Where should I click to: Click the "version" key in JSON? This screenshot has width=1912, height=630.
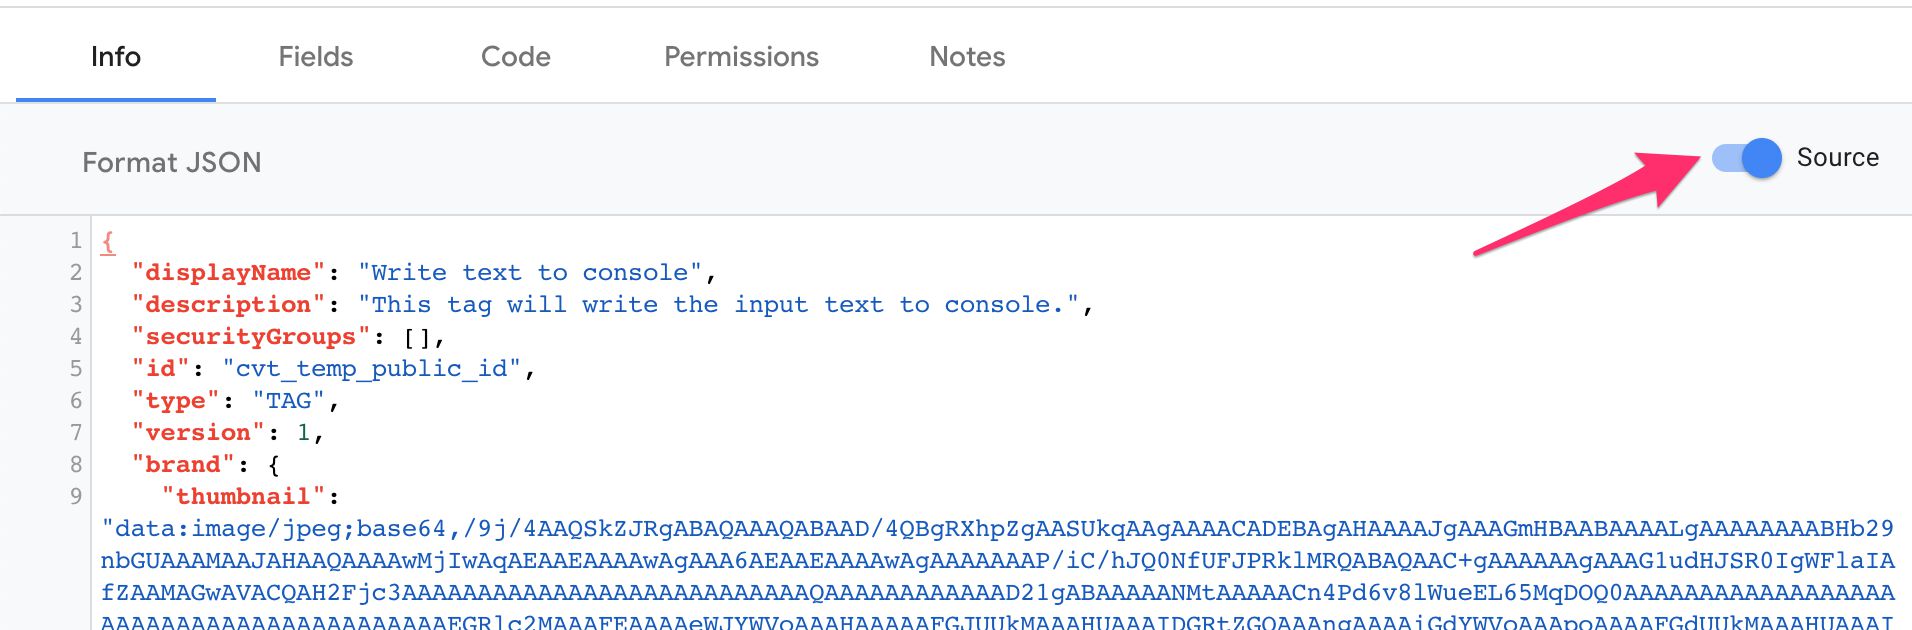click(x=198, y=432)
